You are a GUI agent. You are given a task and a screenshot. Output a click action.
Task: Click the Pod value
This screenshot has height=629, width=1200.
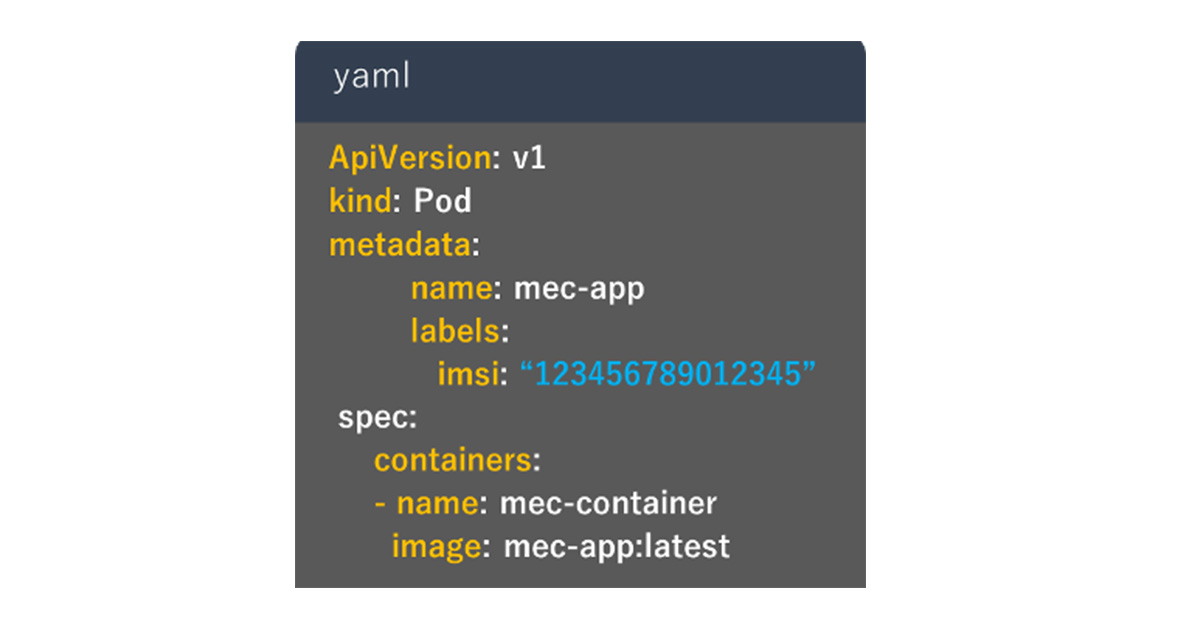click(x=442, y=202)
